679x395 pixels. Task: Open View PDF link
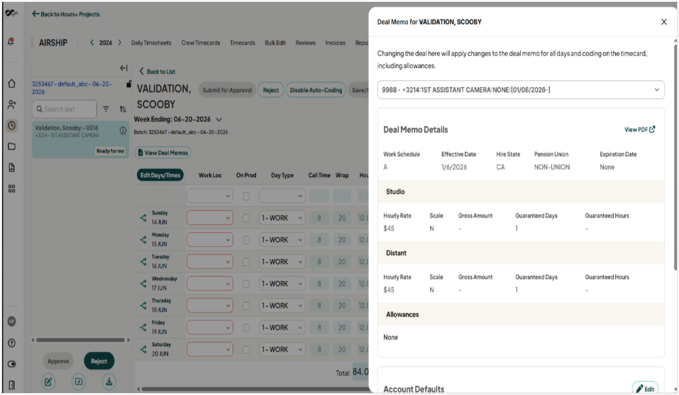pyautogui.click(x=640, y=130)
